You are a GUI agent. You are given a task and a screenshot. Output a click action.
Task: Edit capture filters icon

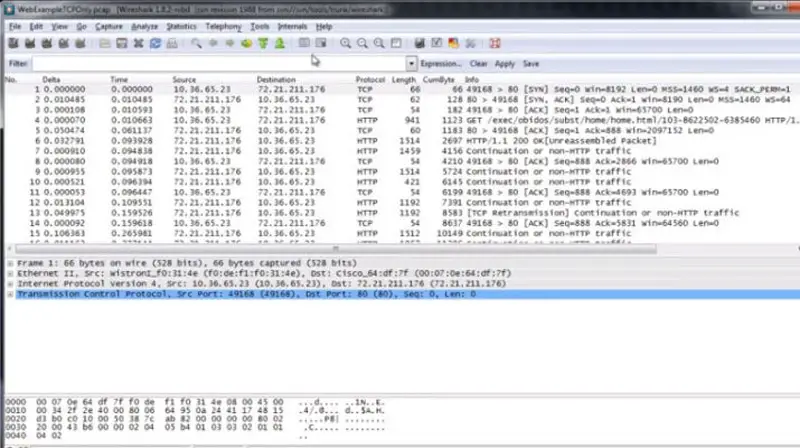(x=419, y=43)
